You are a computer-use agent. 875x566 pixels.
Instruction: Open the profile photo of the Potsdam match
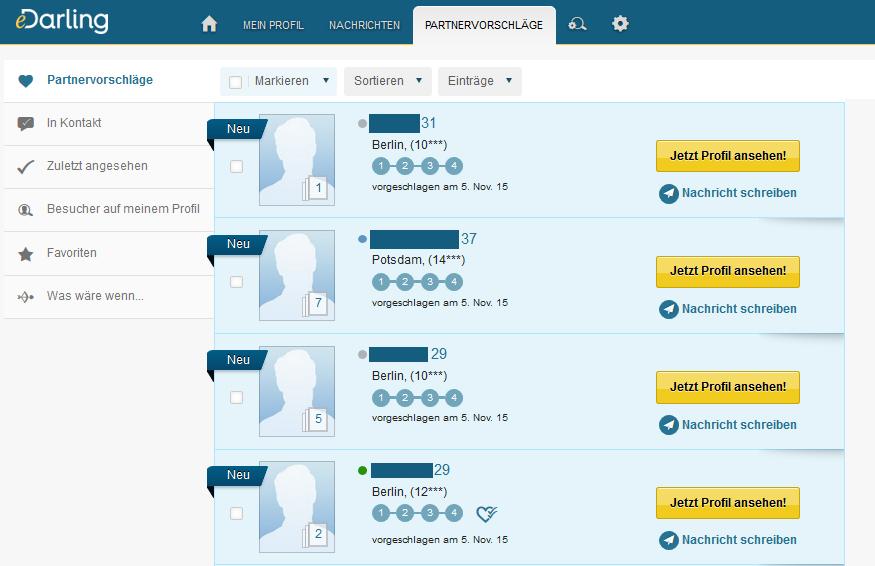(297, 275)
